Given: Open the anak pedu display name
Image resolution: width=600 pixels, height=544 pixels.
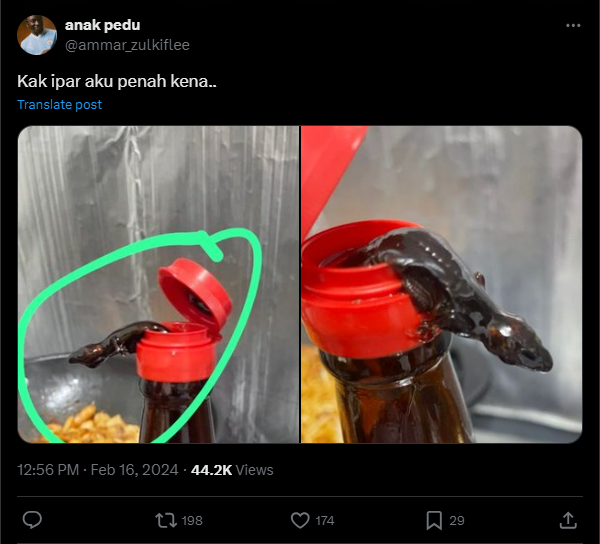Looking at the screenshot, I should 103,24.
